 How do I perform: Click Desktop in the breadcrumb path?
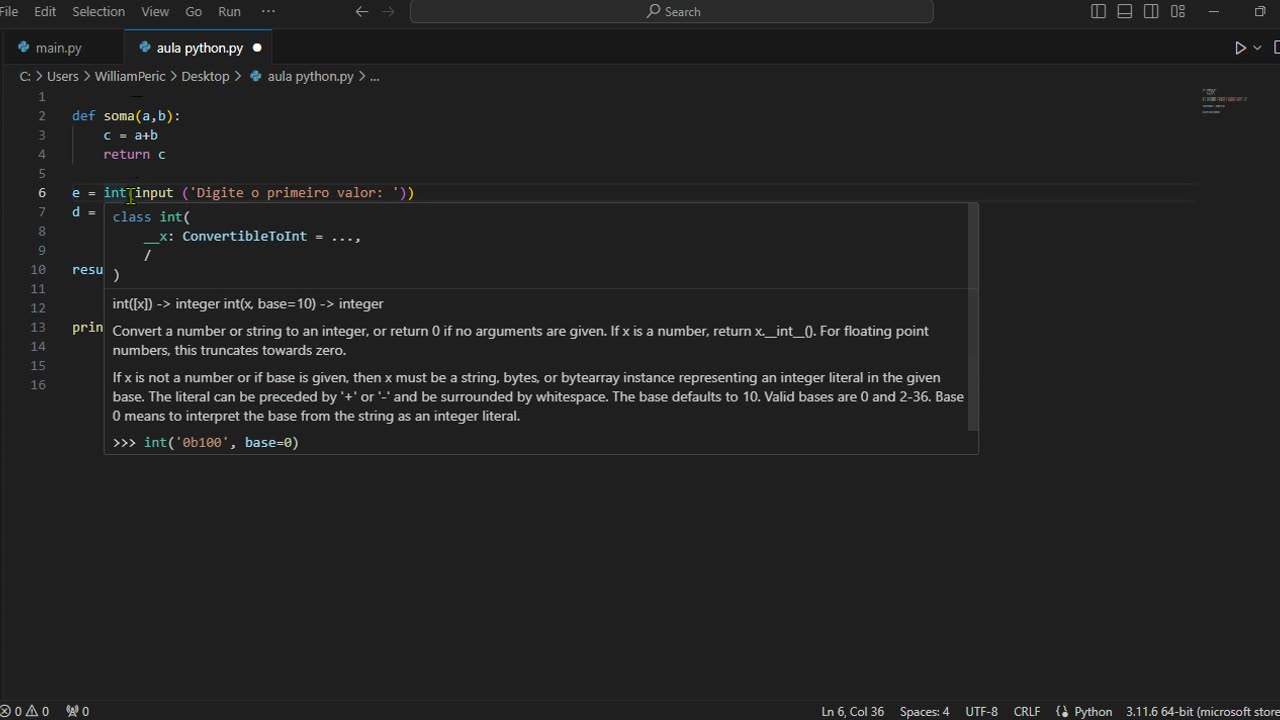205,76
